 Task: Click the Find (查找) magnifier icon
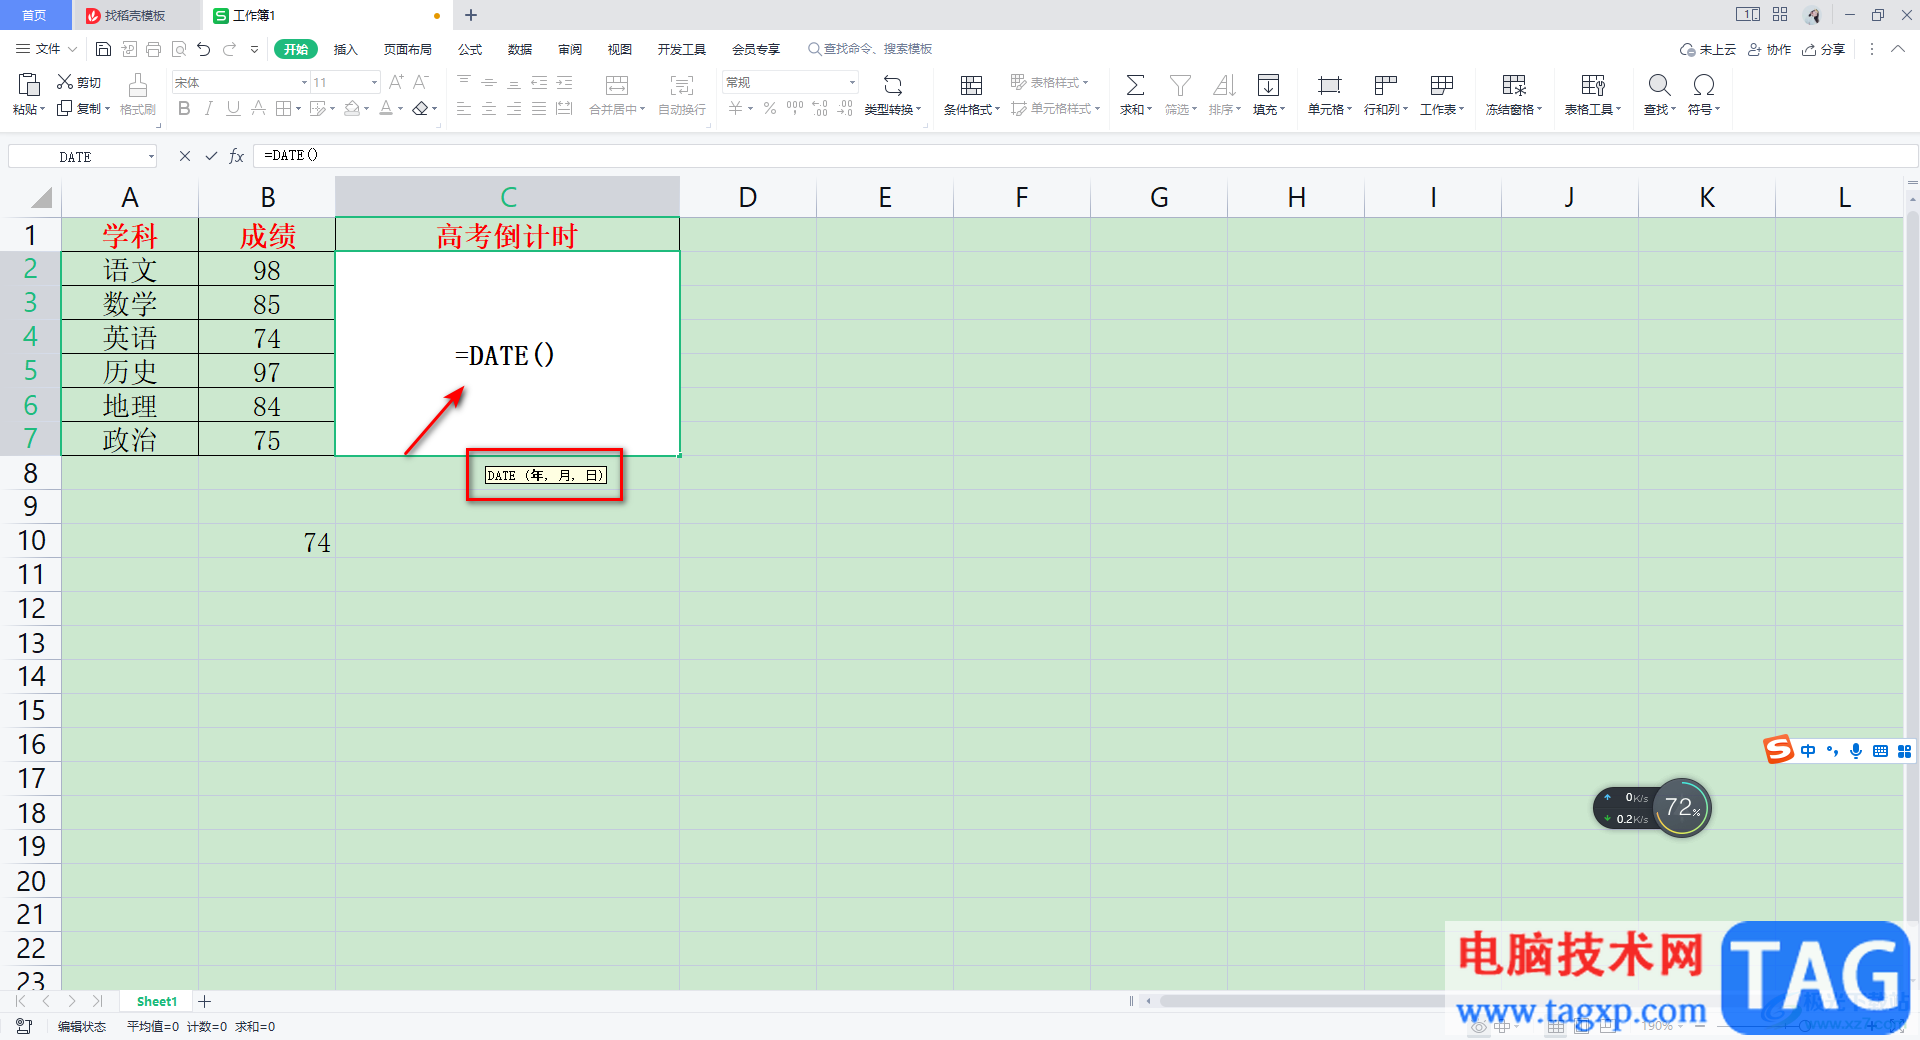1659,86
